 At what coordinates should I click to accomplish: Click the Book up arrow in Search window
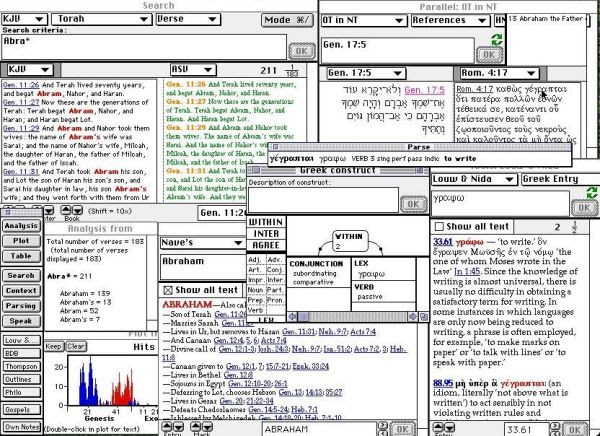point(66,210)
